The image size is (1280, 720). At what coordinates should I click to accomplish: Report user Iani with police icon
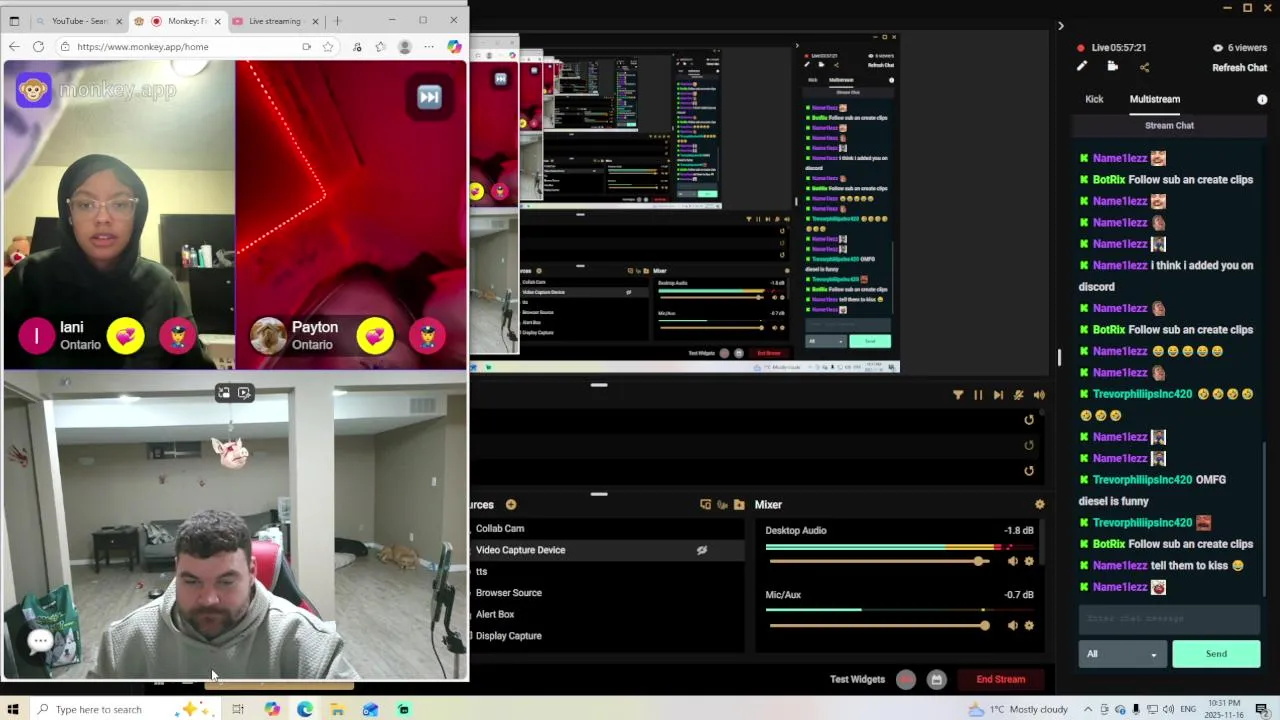pyautogui.click(x=178, y=337)
